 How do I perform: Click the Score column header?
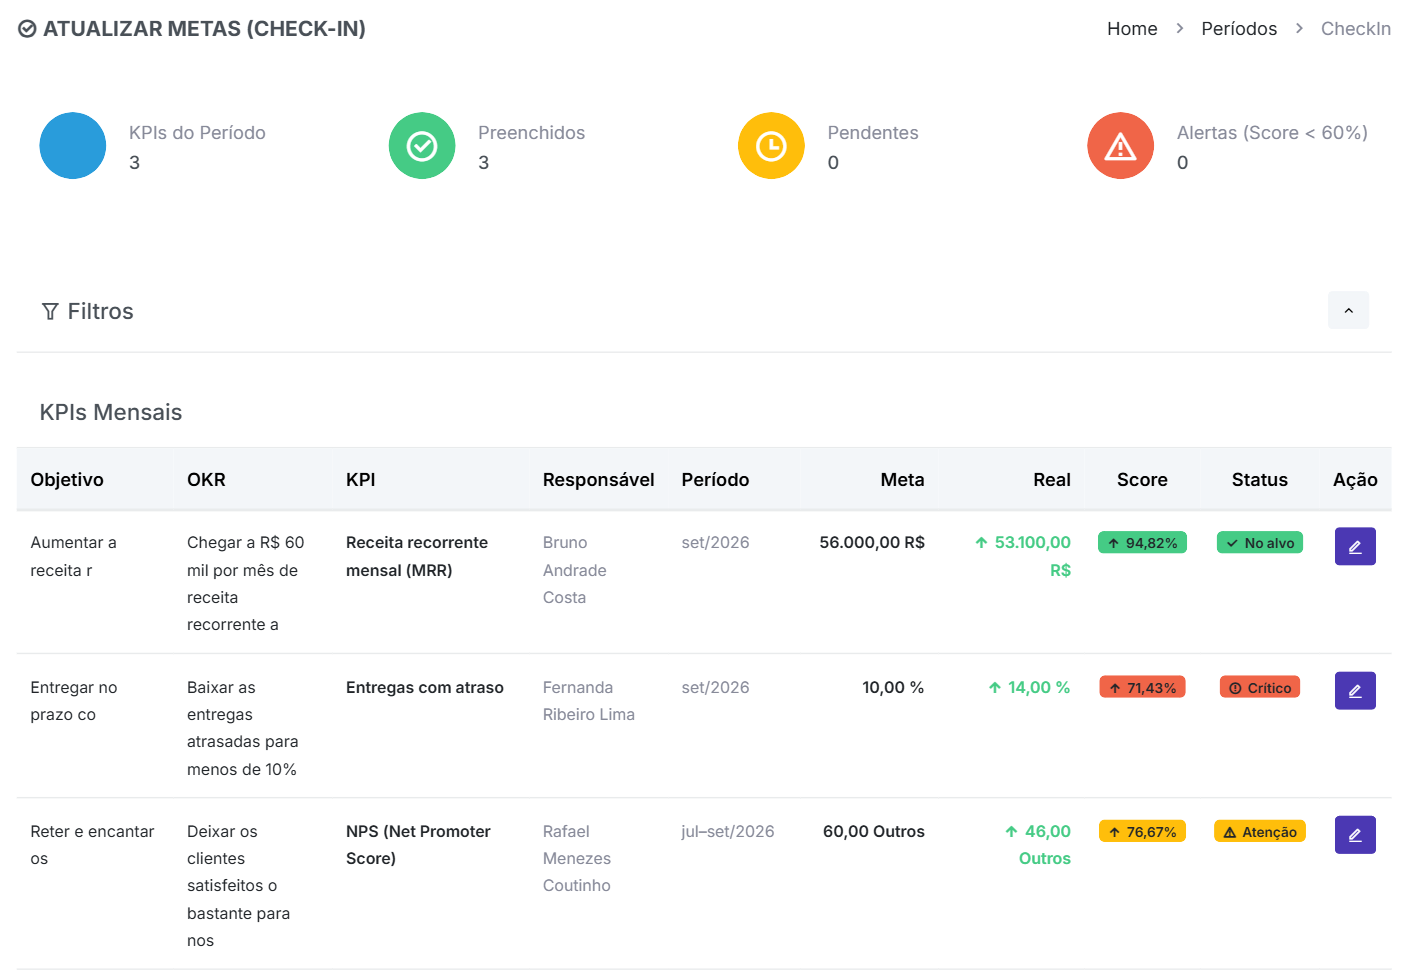pyautogui.click(x=1142, y=480)
